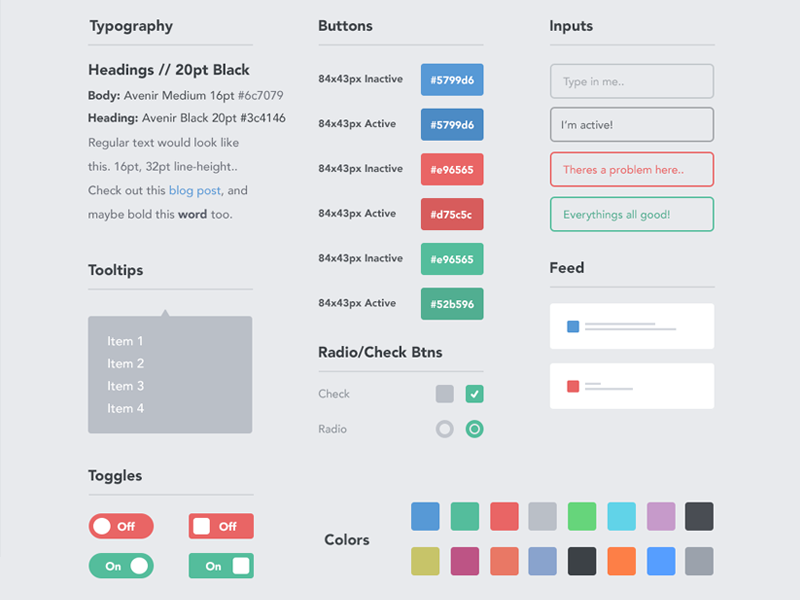Click the 'Type in me..' input field
Image resolution: width=800 pixels, height=600 pixels.
pos(632,81)
